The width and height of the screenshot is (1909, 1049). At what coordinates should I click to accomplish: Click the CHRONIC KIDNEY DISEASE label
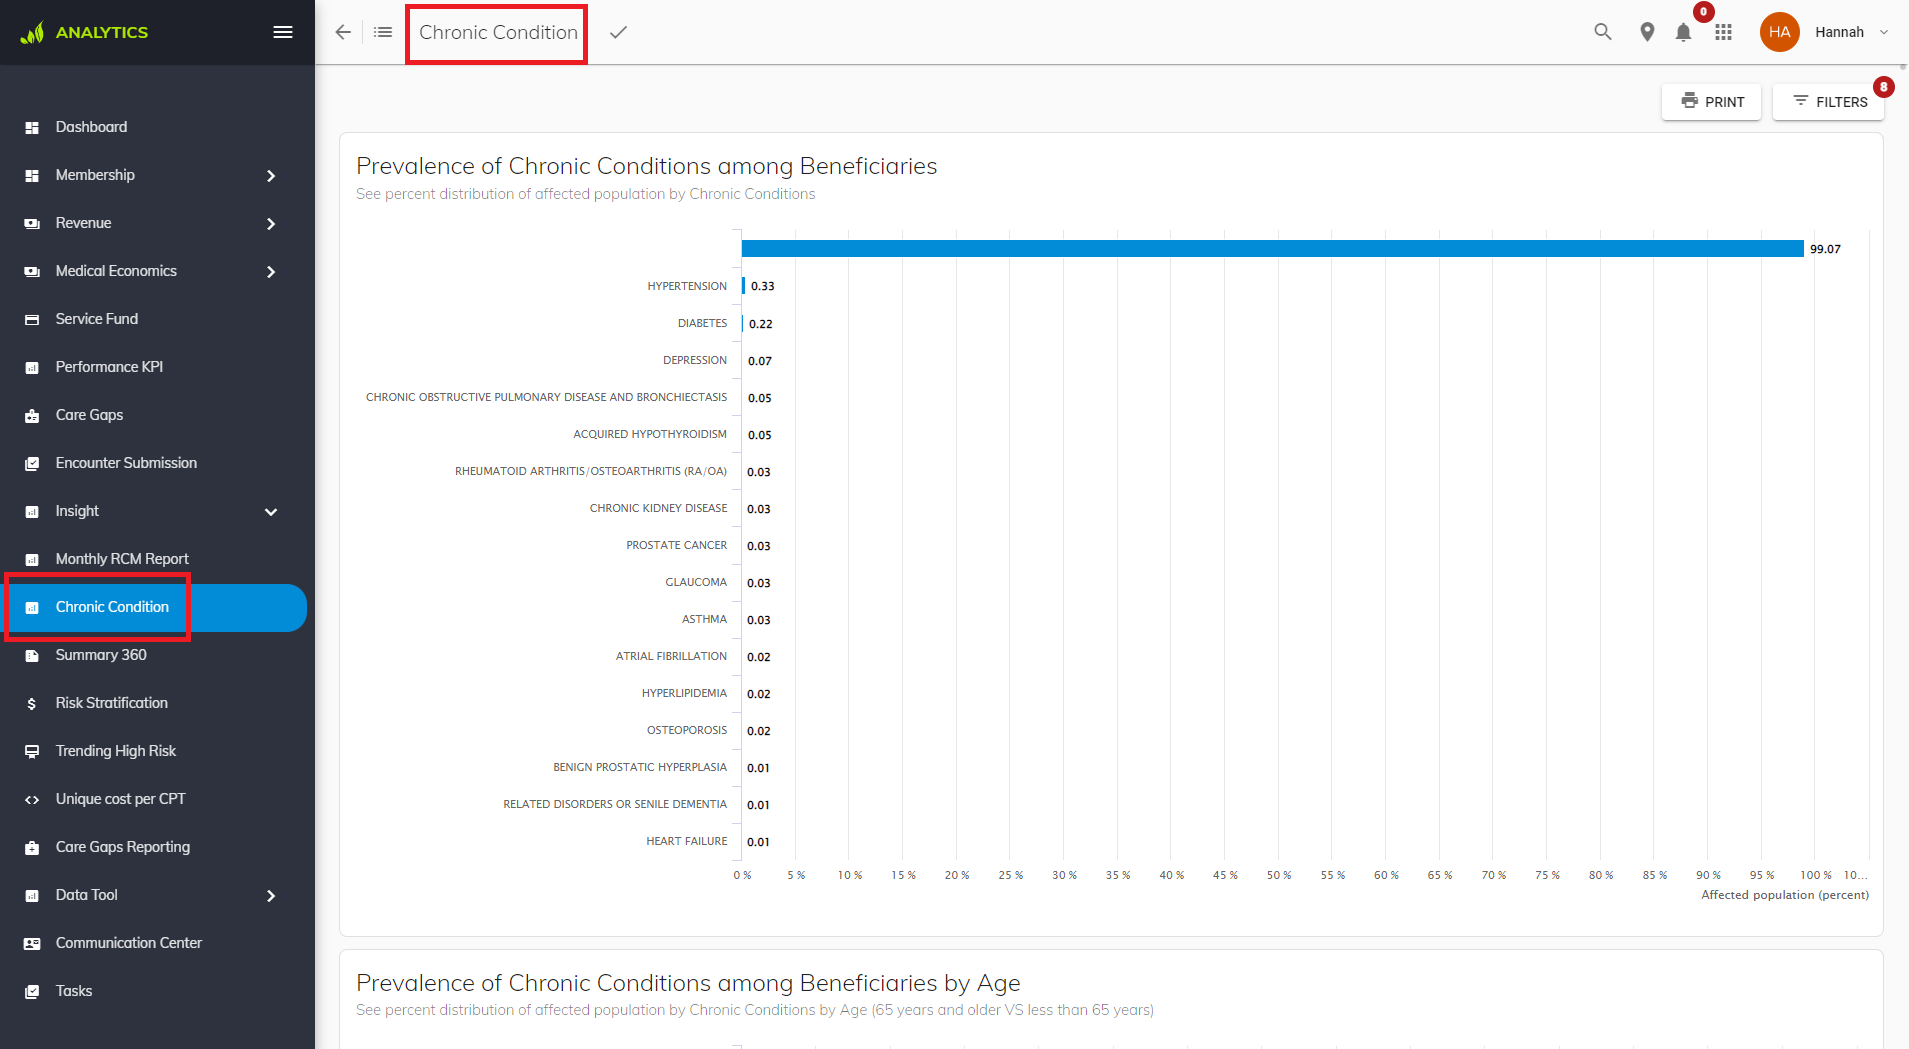[x=658, y=508]
